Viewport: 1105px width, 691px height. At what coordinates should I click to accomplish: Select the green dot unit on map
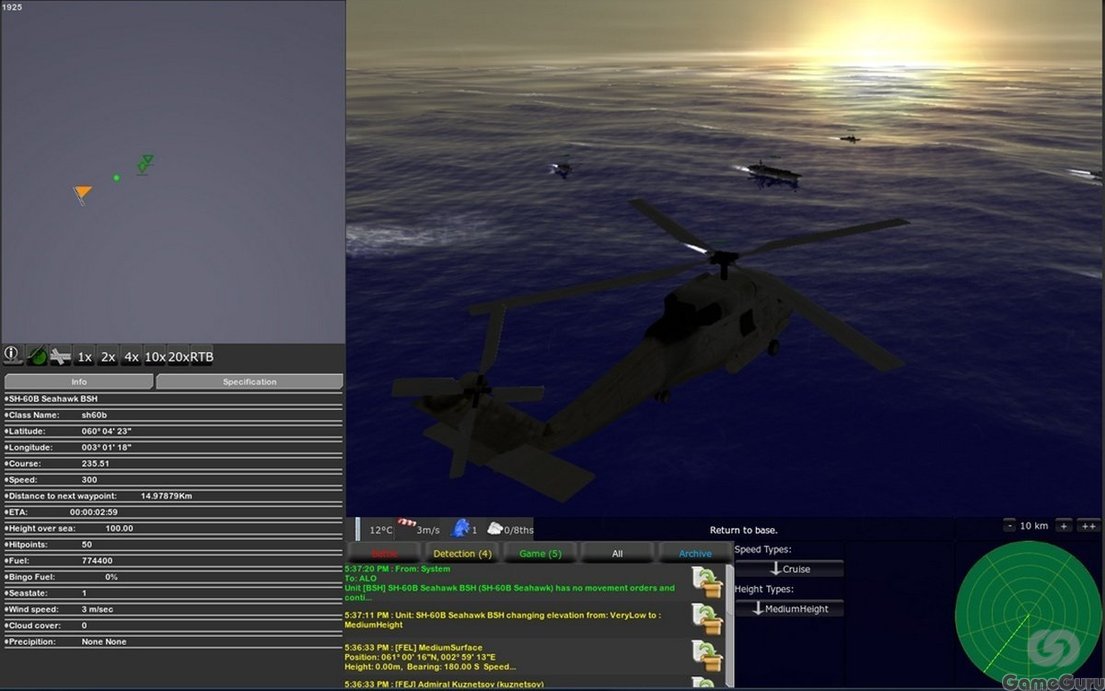pyautogui.click(x=116, y=178)
